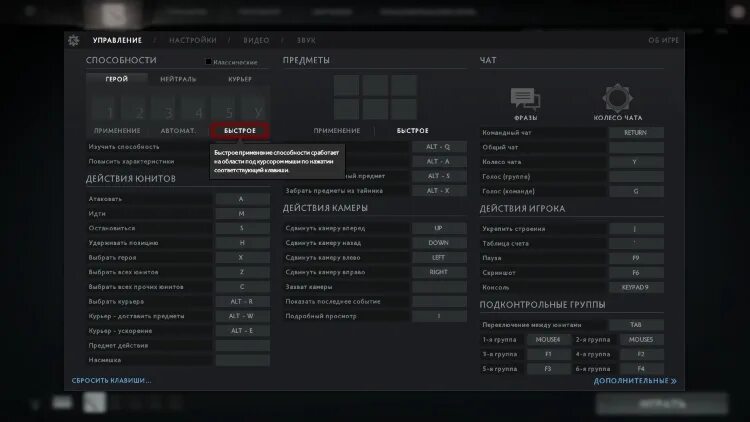
Task: Select the bottom-middle item slot
Action: (x=375, y=109)
